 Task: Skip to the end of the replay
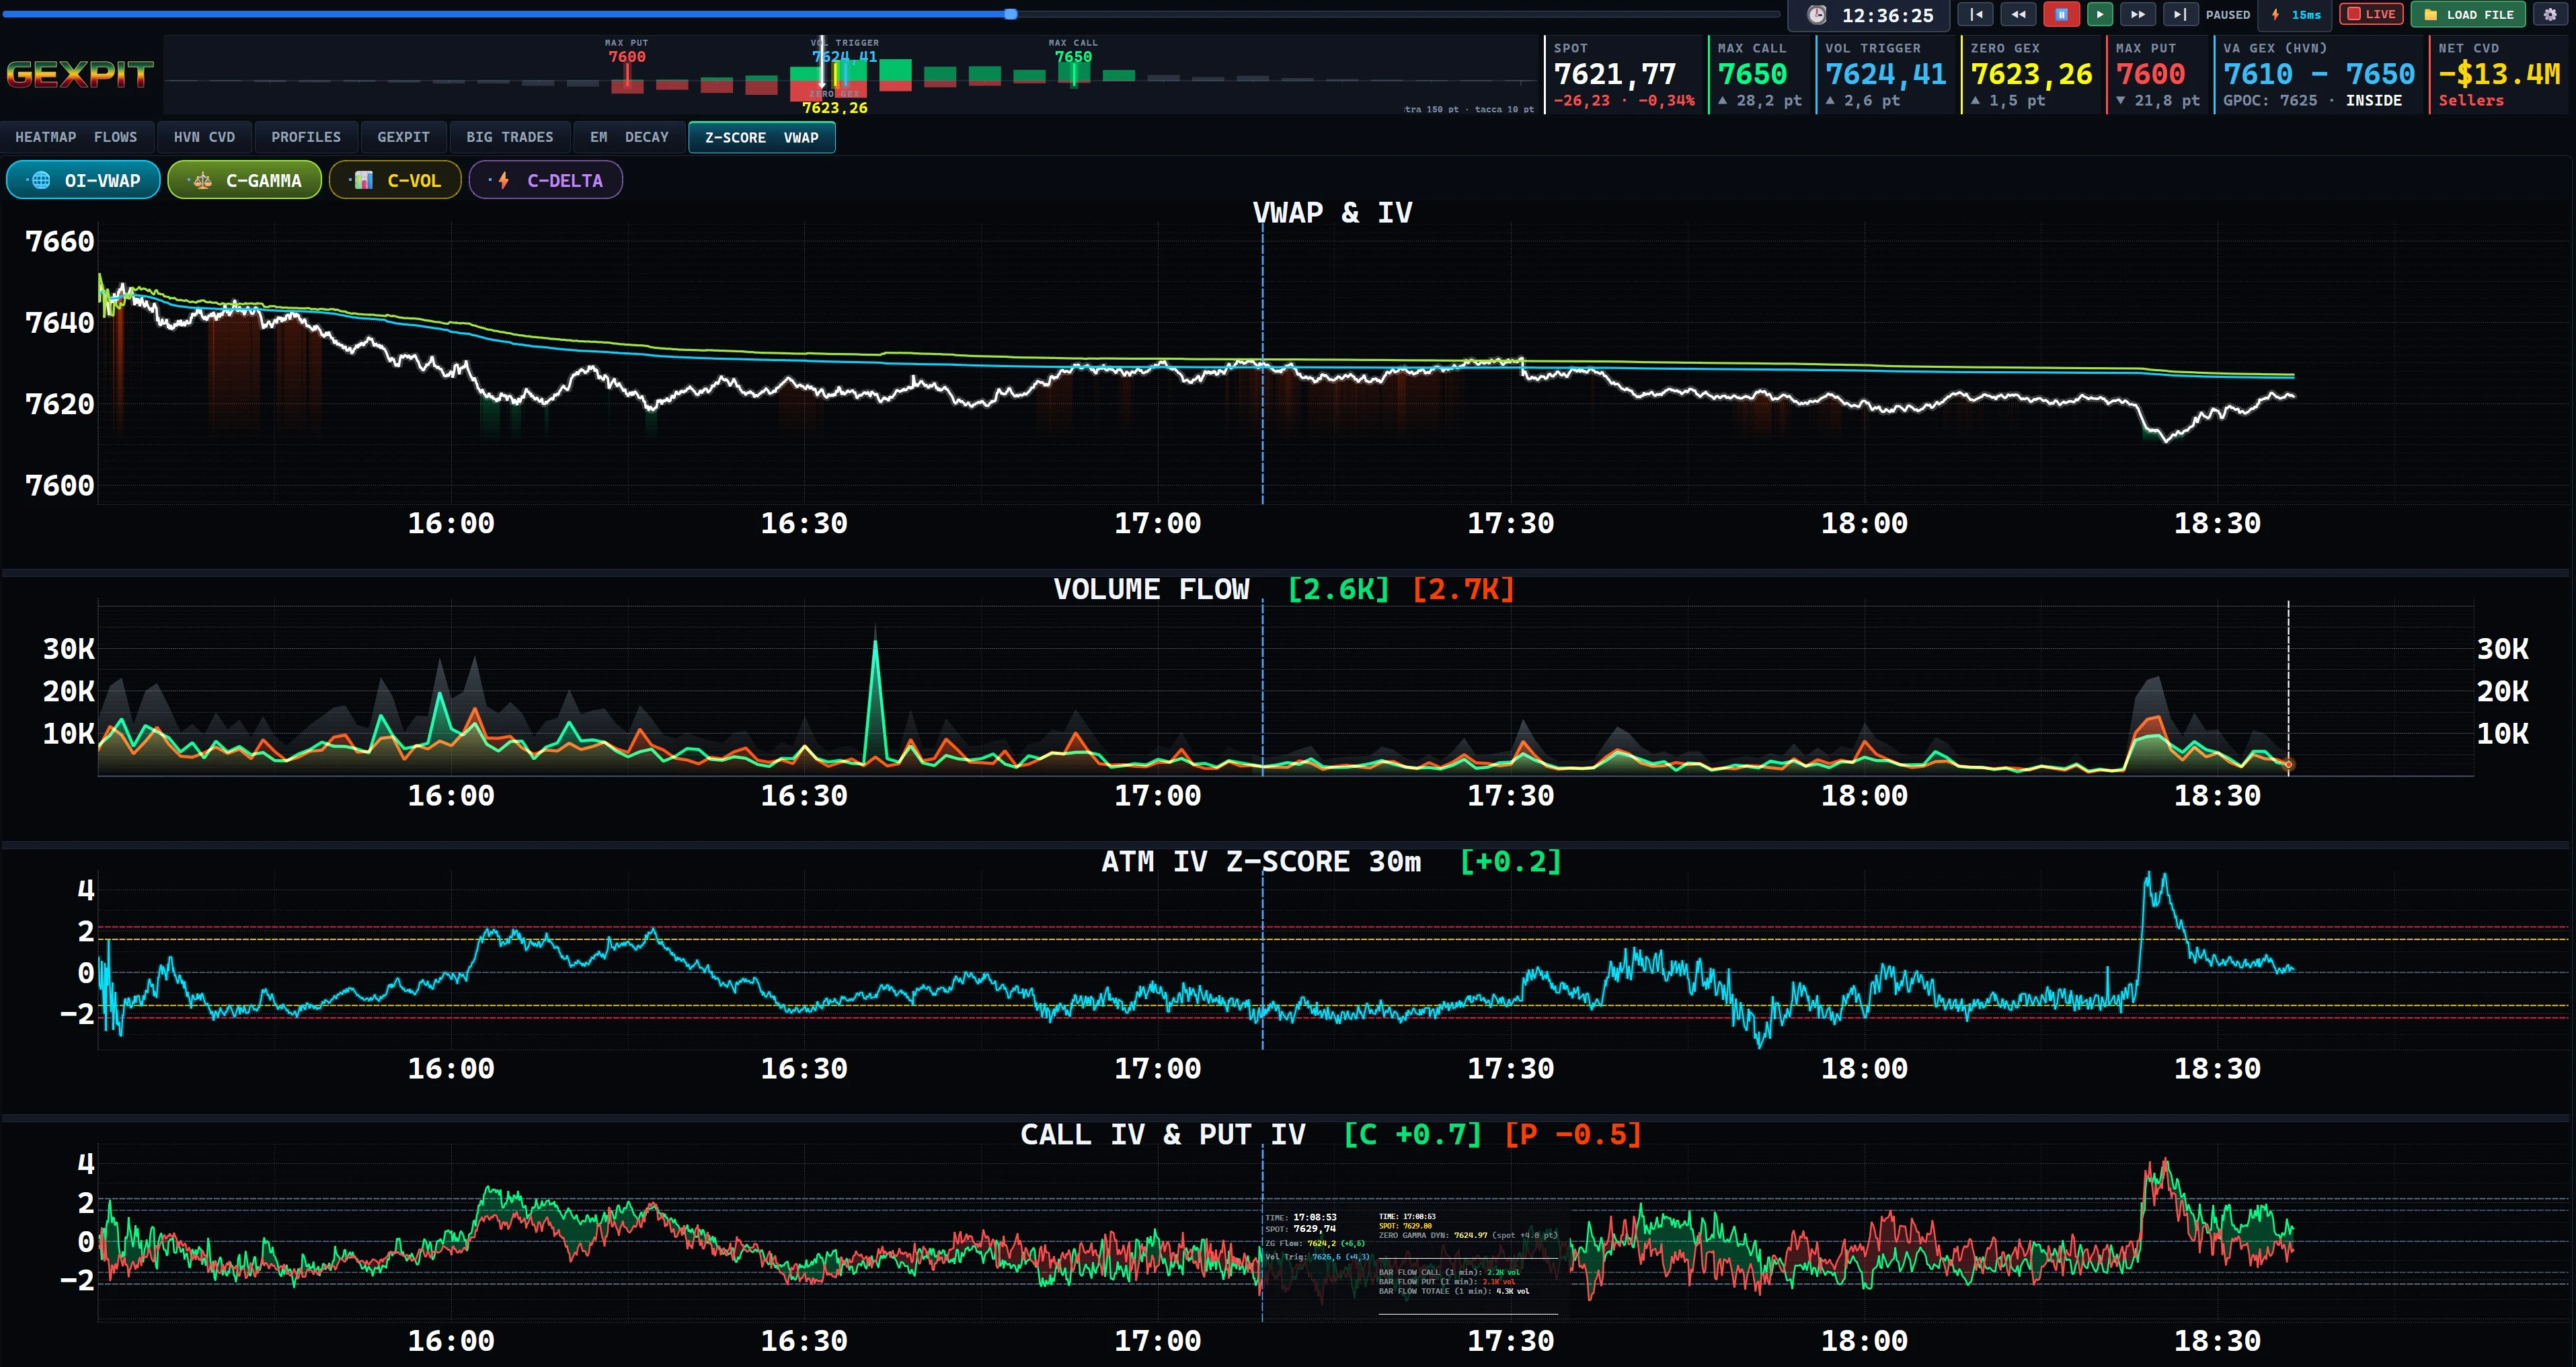click(x=2180, y=15)
